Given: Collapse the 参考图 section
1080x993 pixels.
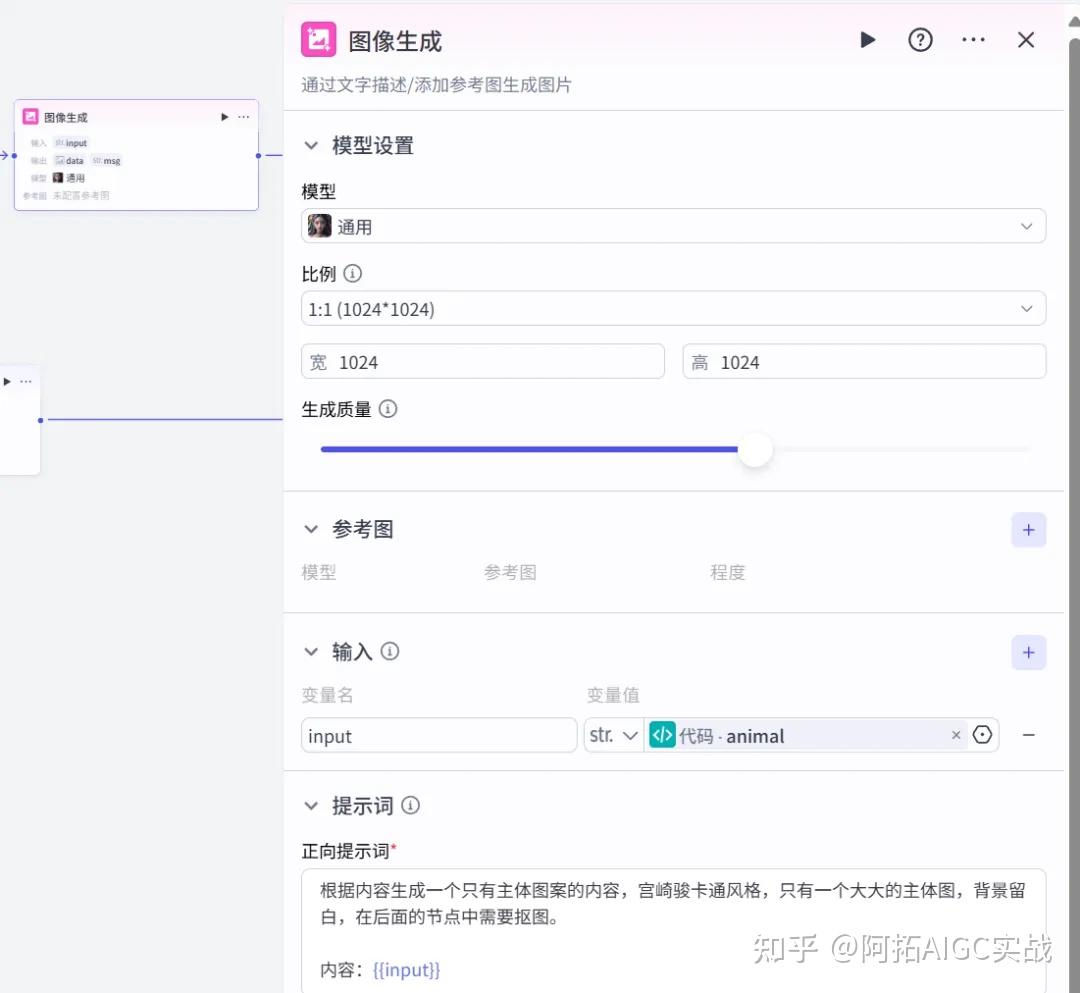Looking at the screenshot, I should 312,530.
